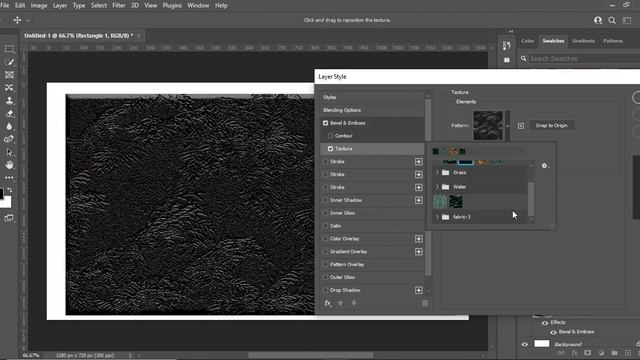Open the tool below the color swatches

9,218
